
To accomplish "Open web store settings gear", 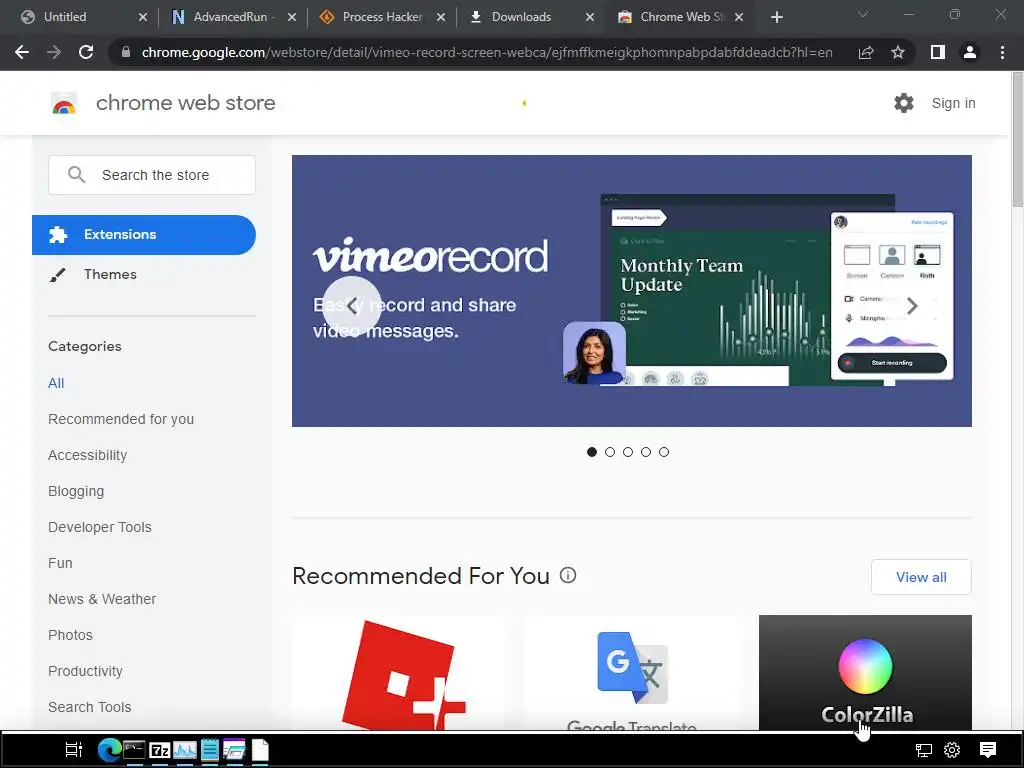I will pos(904,103).
